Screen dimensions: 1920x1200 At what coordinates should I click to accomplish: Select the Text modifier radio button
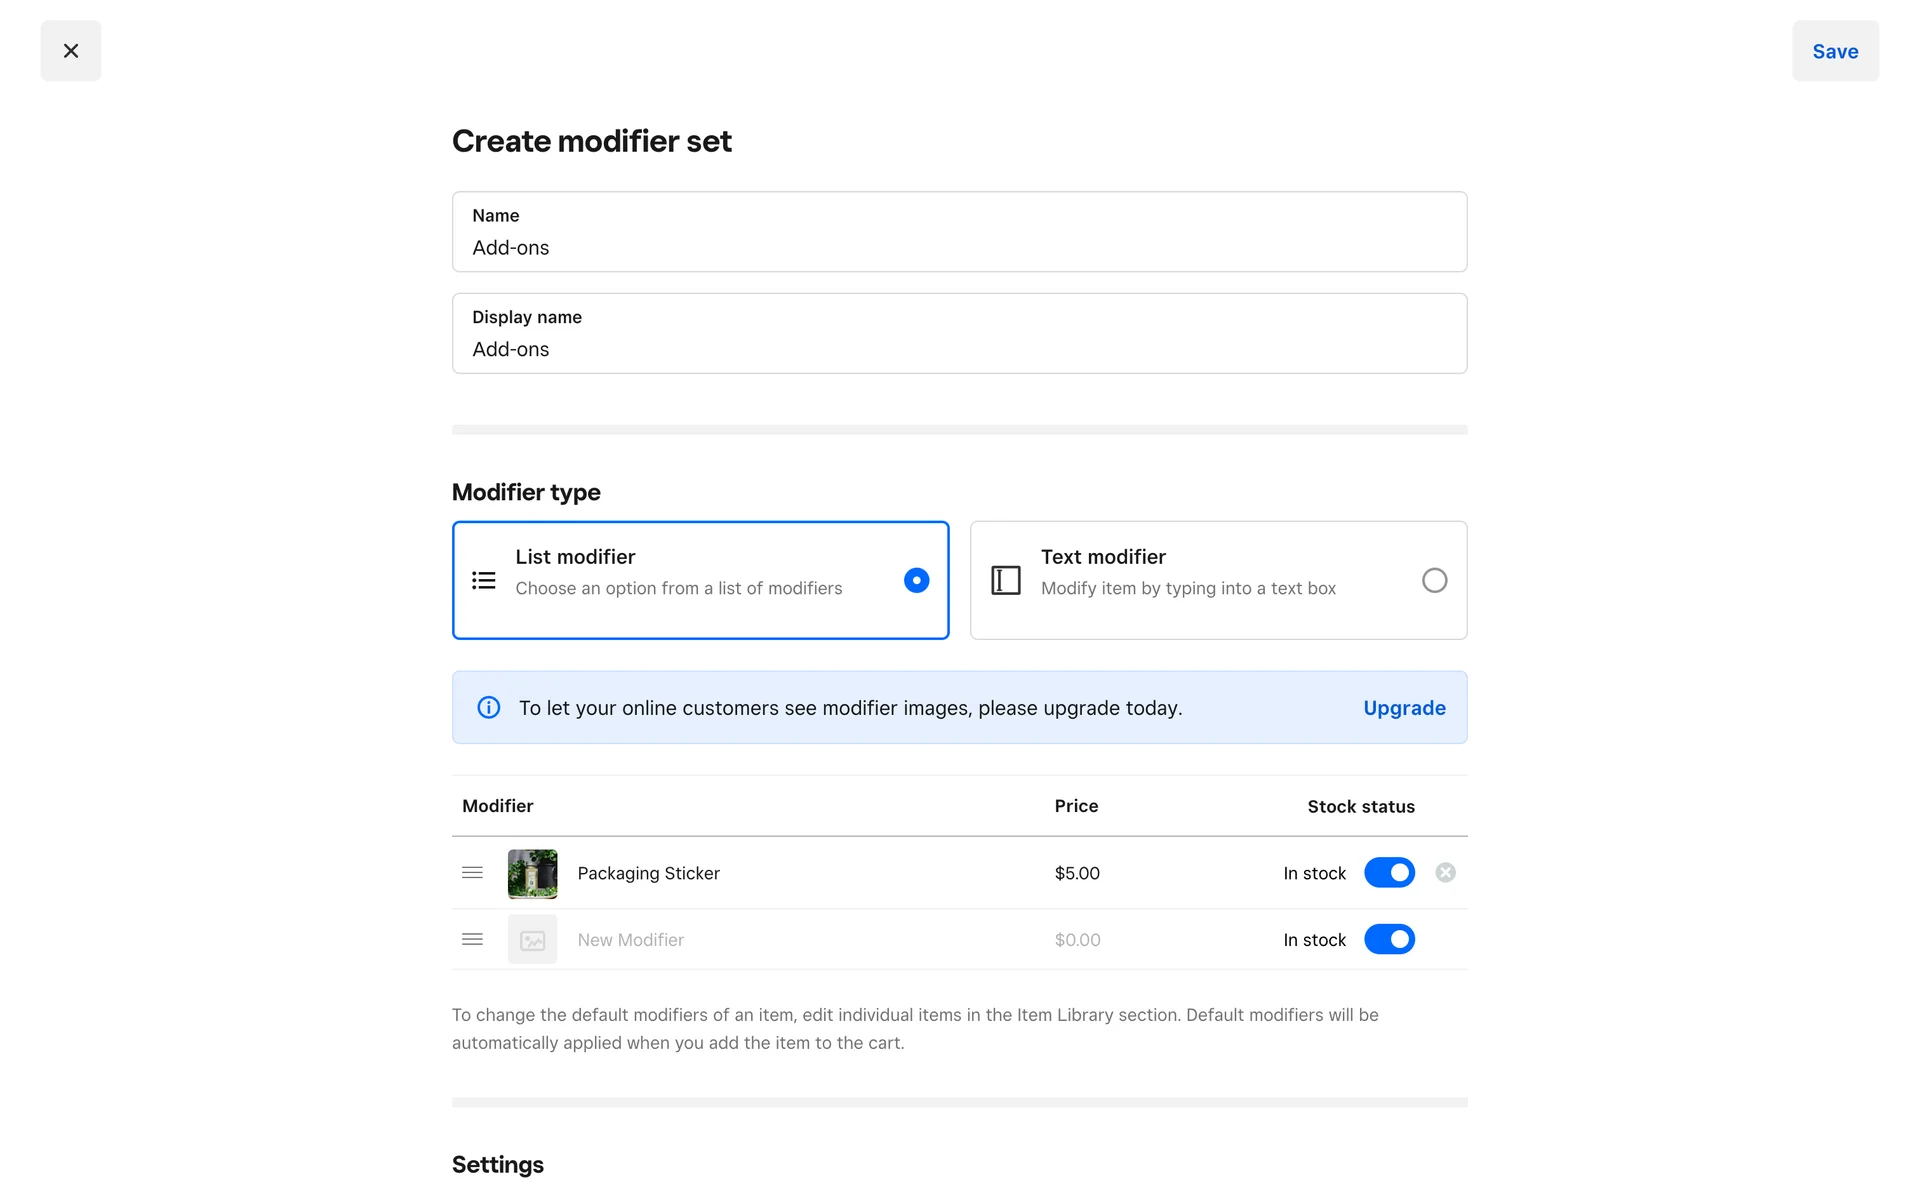(x=1433, y=580)
